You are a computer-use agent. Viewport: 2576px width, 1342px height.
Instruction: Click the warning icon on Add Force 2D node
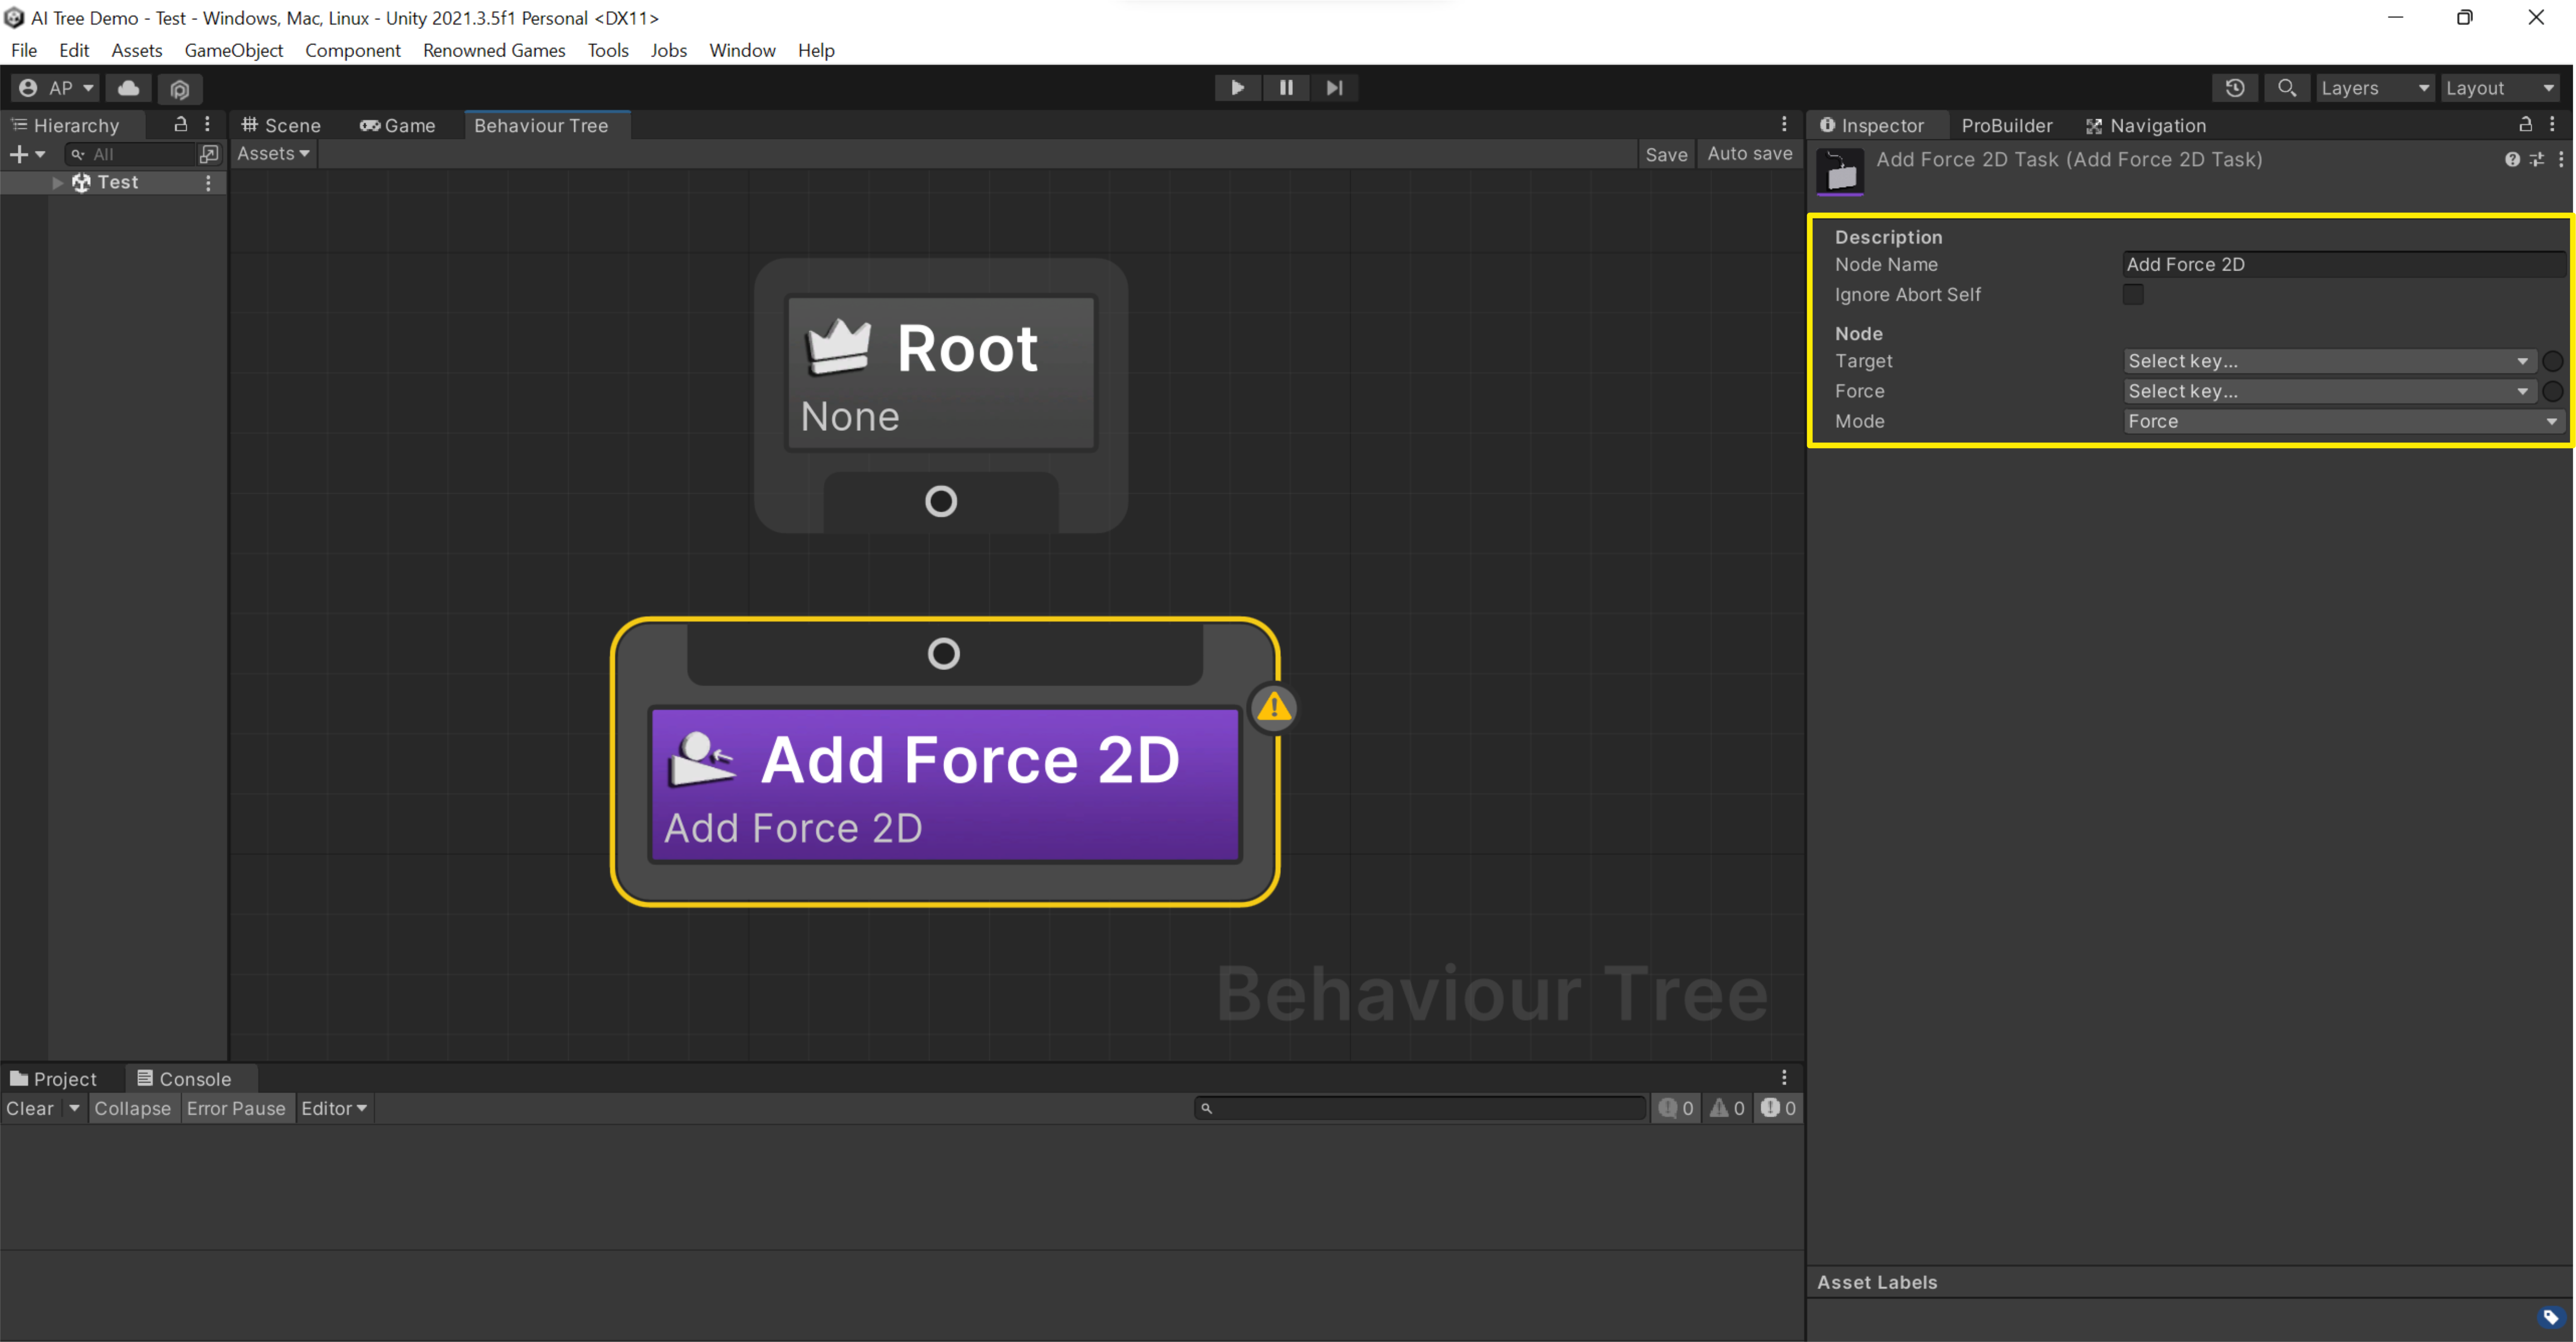point(1274,708)
